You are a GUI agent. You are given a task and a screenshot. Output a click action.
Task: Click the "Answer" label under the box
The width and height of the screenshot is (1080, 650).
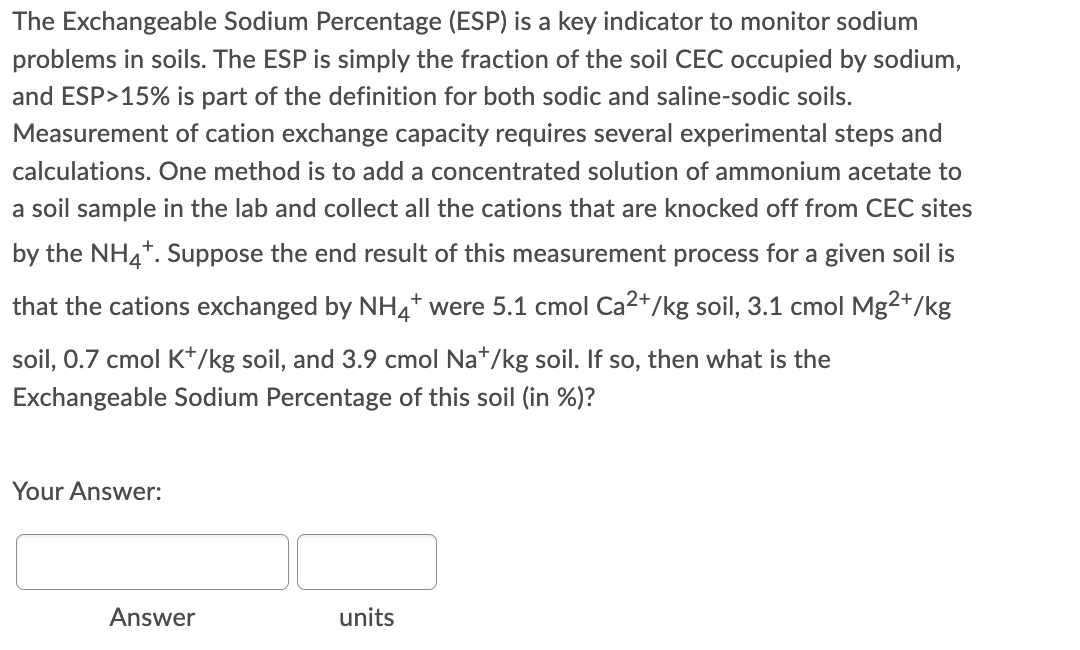[152, 618]
